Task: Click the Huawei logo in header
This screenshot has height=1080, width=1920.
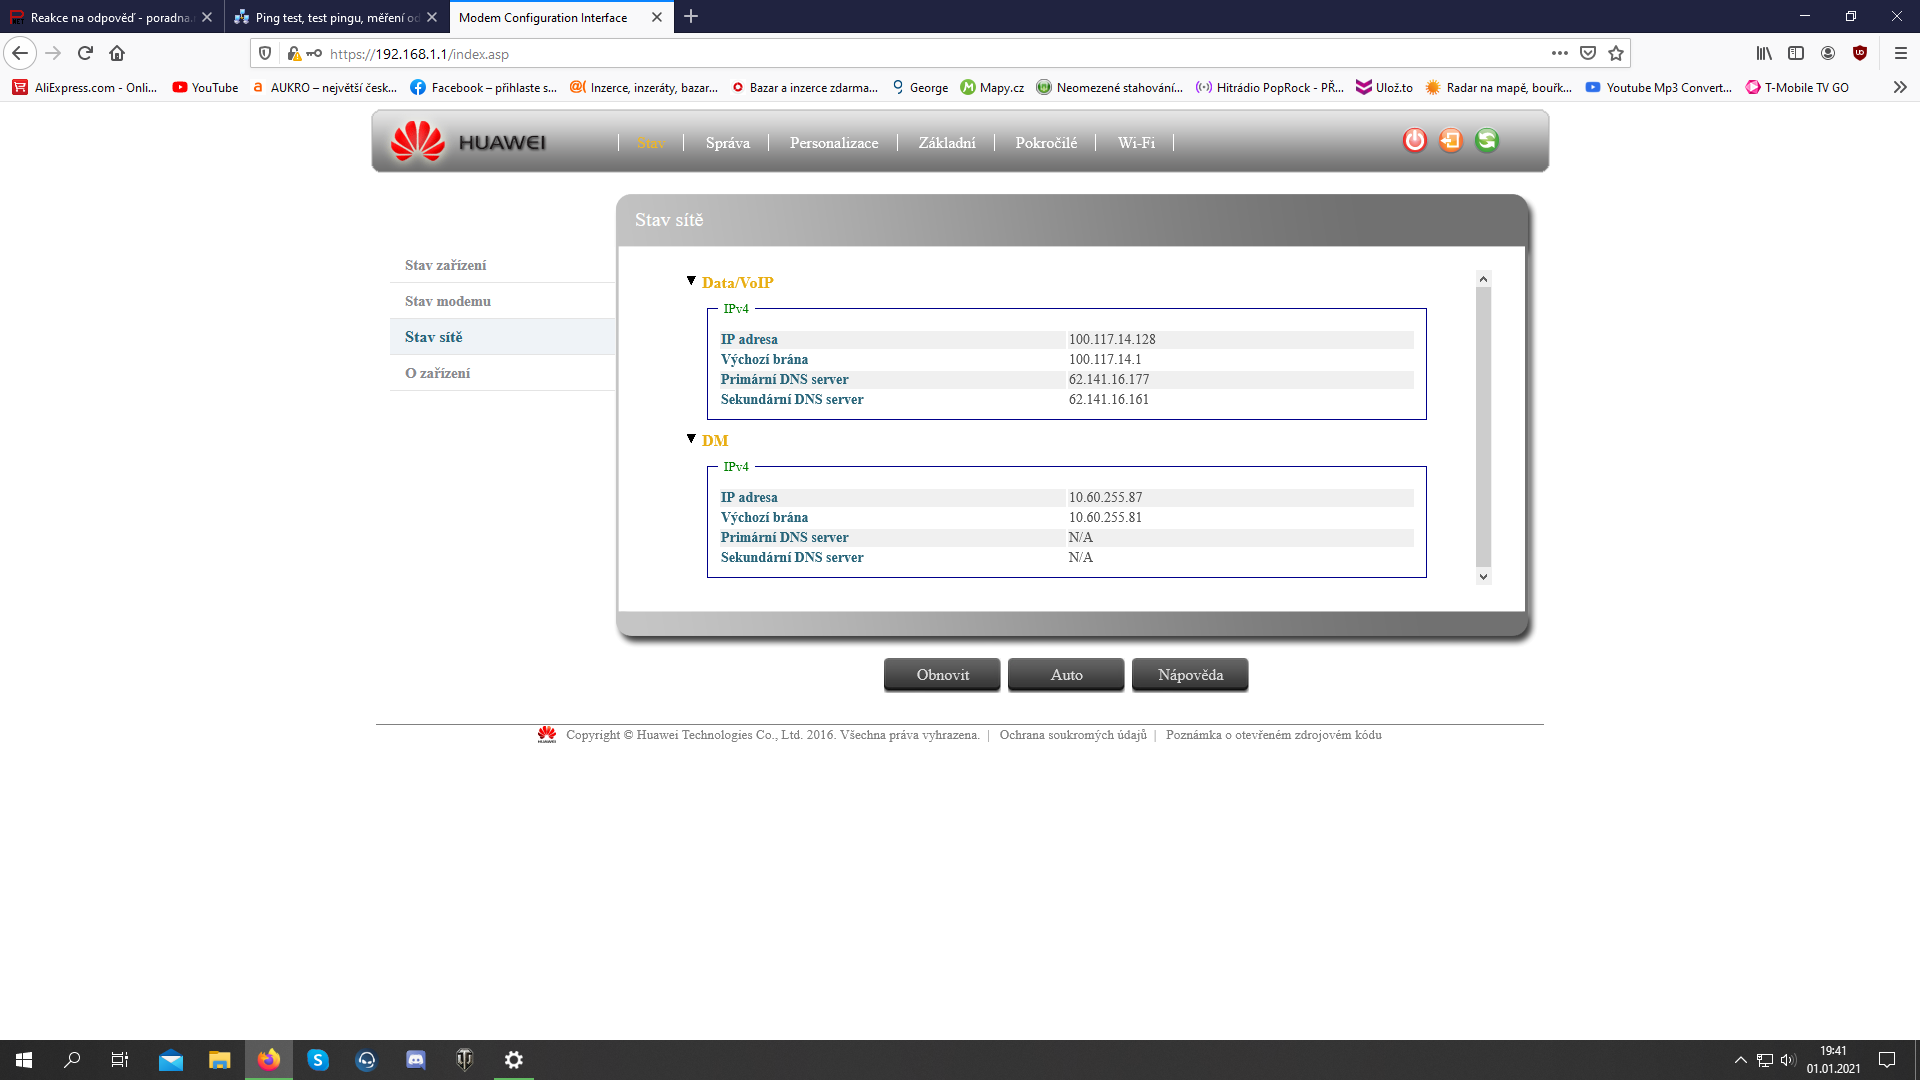Action: pos(468,142)
